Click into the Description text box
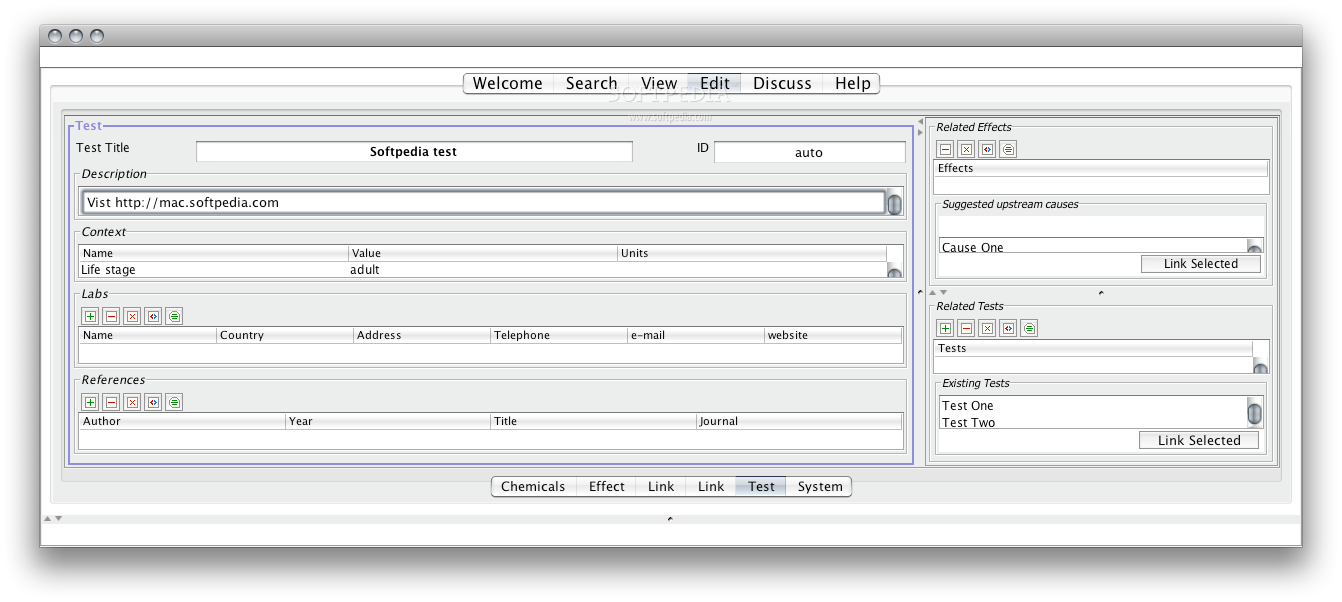This screenshot has width=1342, height=602. click(483, 202)
